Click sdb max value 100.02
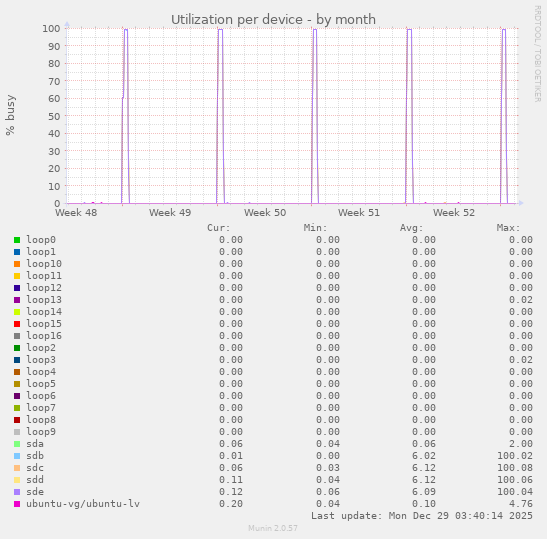547x539 pixels. click(x=515, y=456)
